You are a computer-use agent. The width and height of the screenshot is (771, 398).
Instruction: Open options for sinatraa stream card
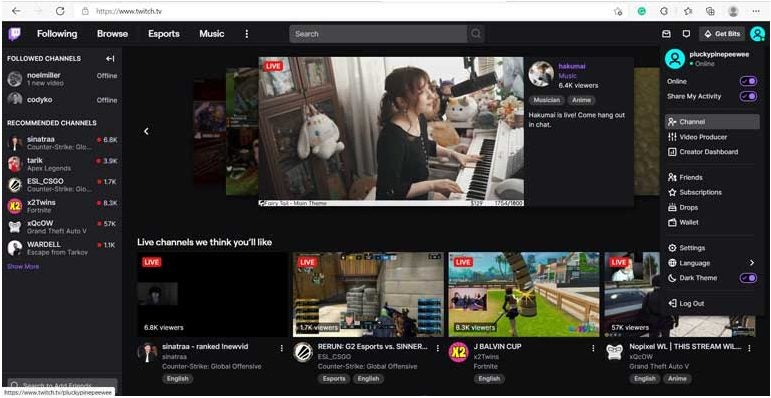pyautogui.click(x=282, y=348)
